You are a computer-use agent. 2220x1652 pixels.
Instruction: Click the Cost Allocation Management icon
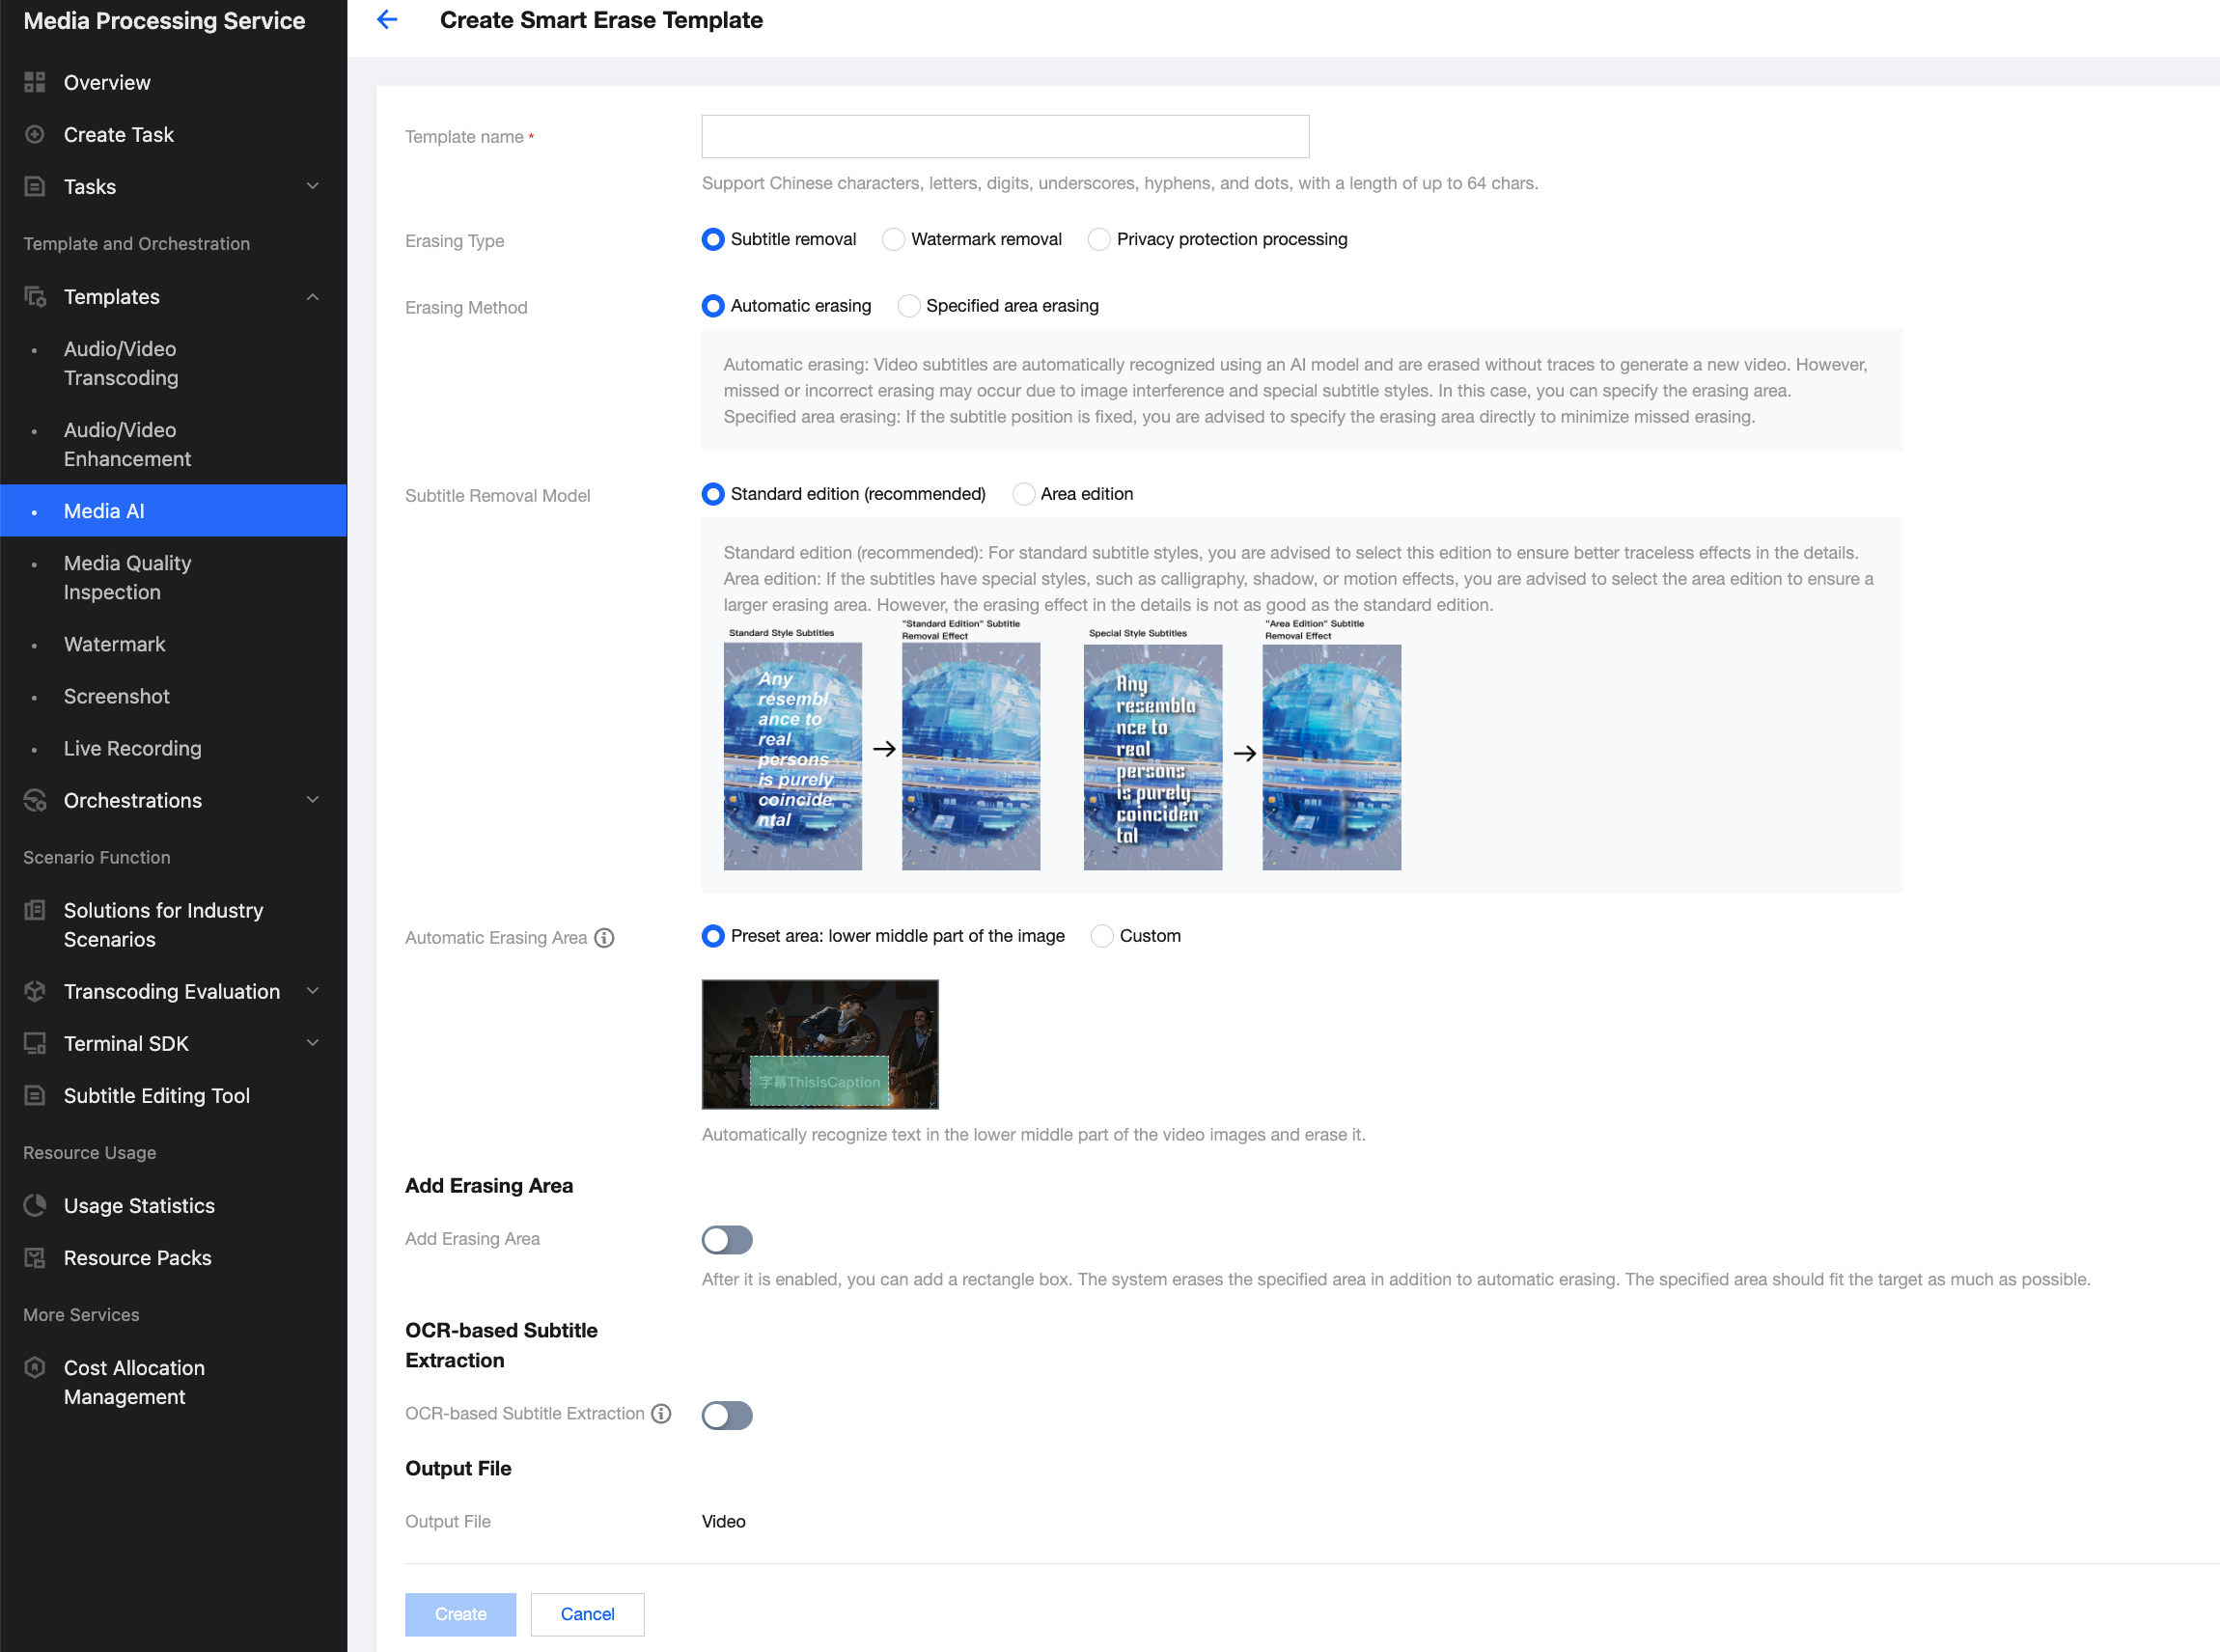[x=35, y=1368]
